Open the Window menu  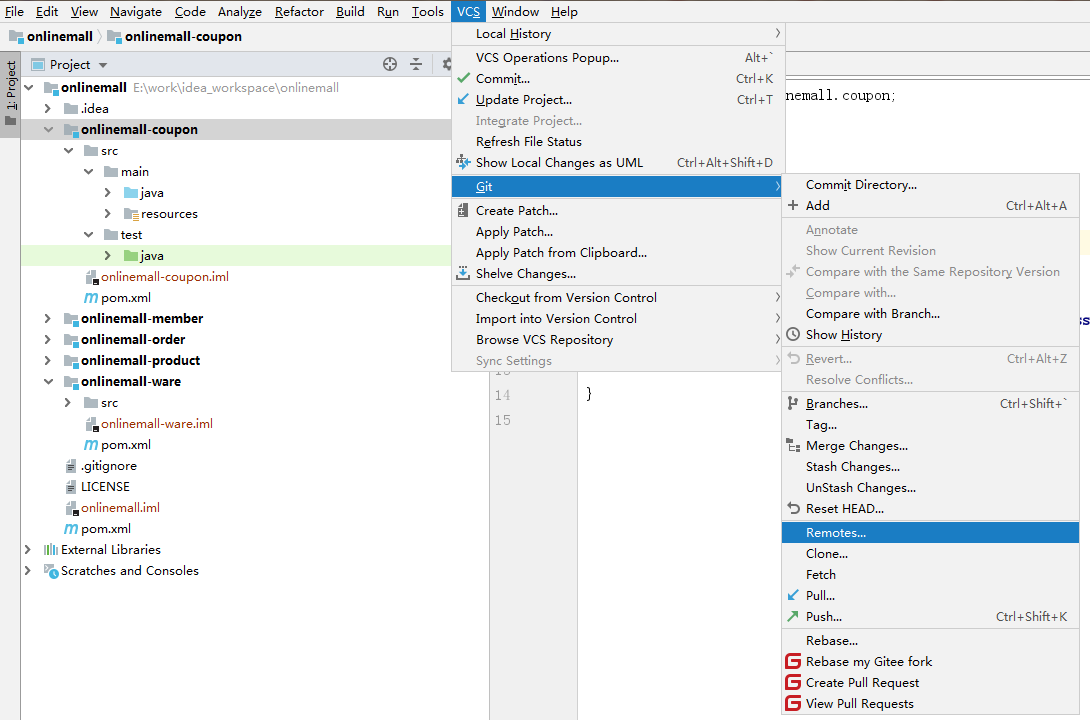(x=515, y=12)
